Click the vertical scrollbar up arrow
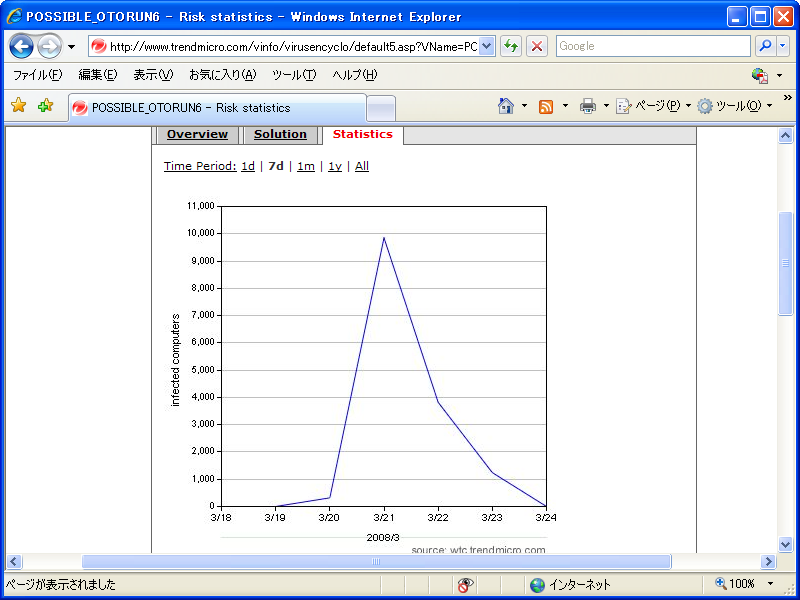The image size is (800, 600). click(x=786, y=135)
